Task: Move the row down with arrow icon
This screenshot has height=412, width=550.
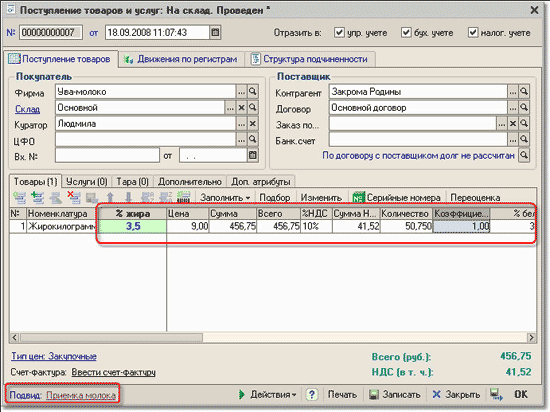Action: (x=129, y=197)
